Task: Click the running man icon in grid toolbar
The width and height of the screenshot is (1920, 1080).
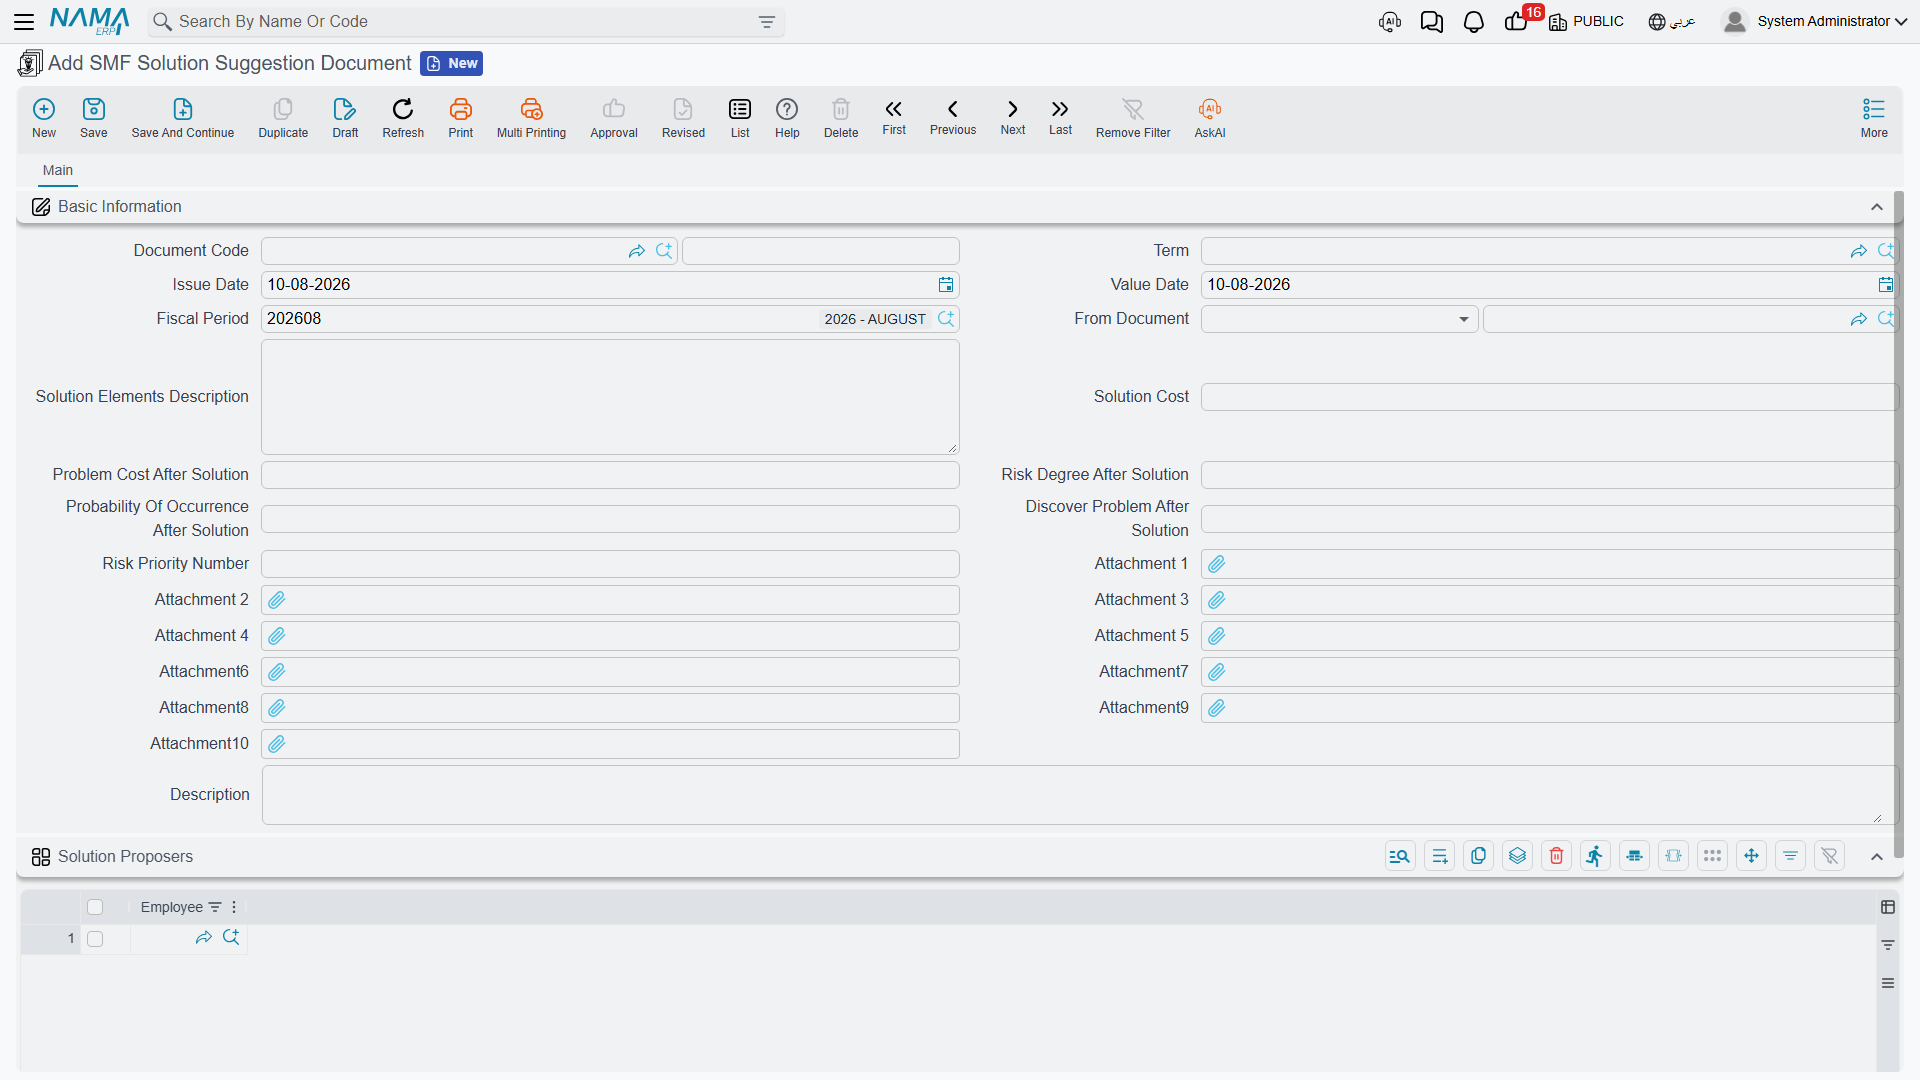Action: click(x=1595, y=856)
